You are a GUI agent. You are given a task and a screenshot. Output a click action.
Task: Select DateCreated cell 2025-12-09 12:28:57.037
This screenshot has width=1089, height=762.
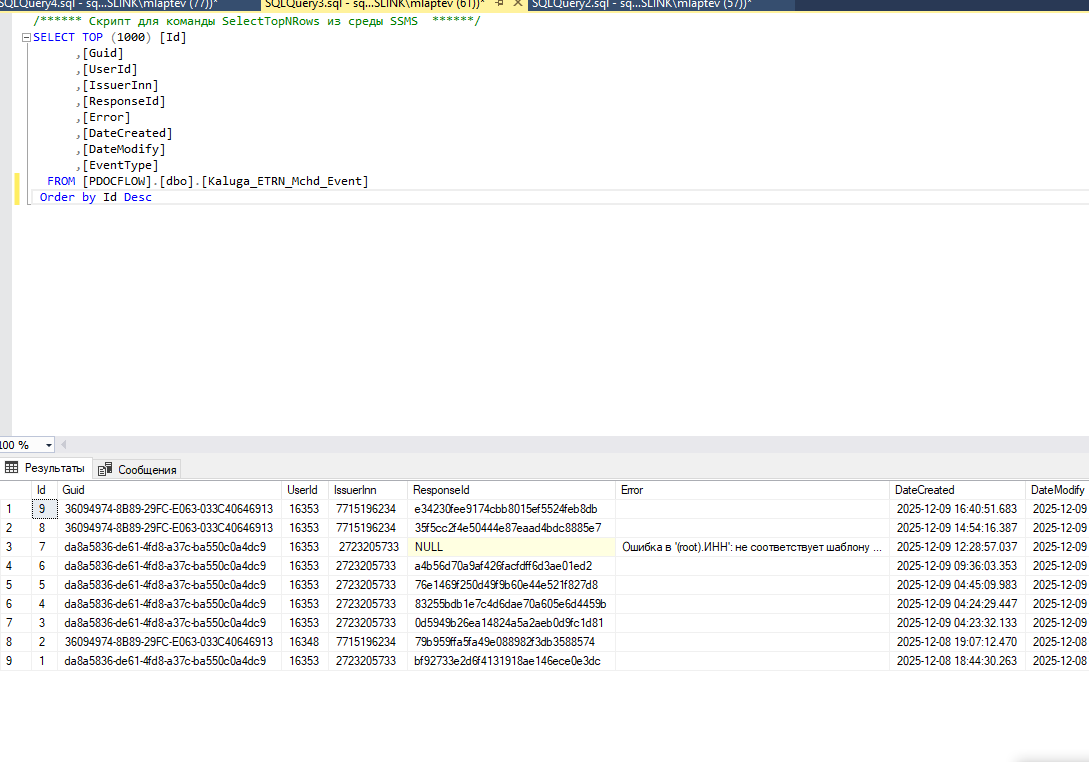pyautogui.click(x=958, y=547)
